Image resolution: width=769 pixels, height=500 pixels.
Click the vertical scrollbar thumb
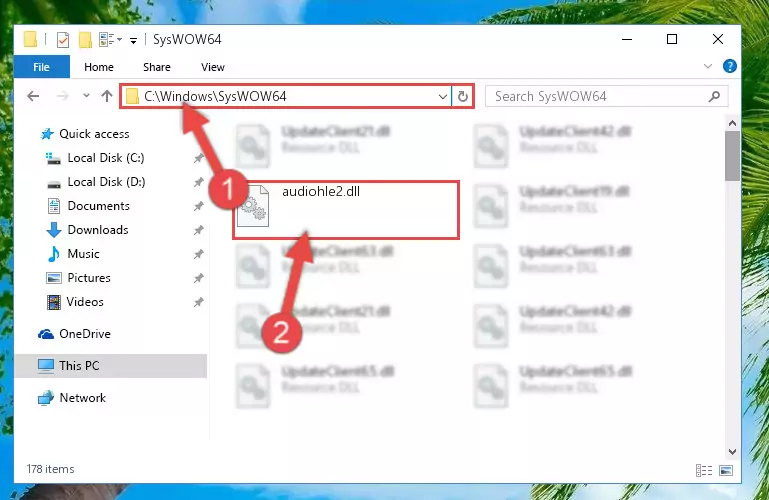point(732,156)
